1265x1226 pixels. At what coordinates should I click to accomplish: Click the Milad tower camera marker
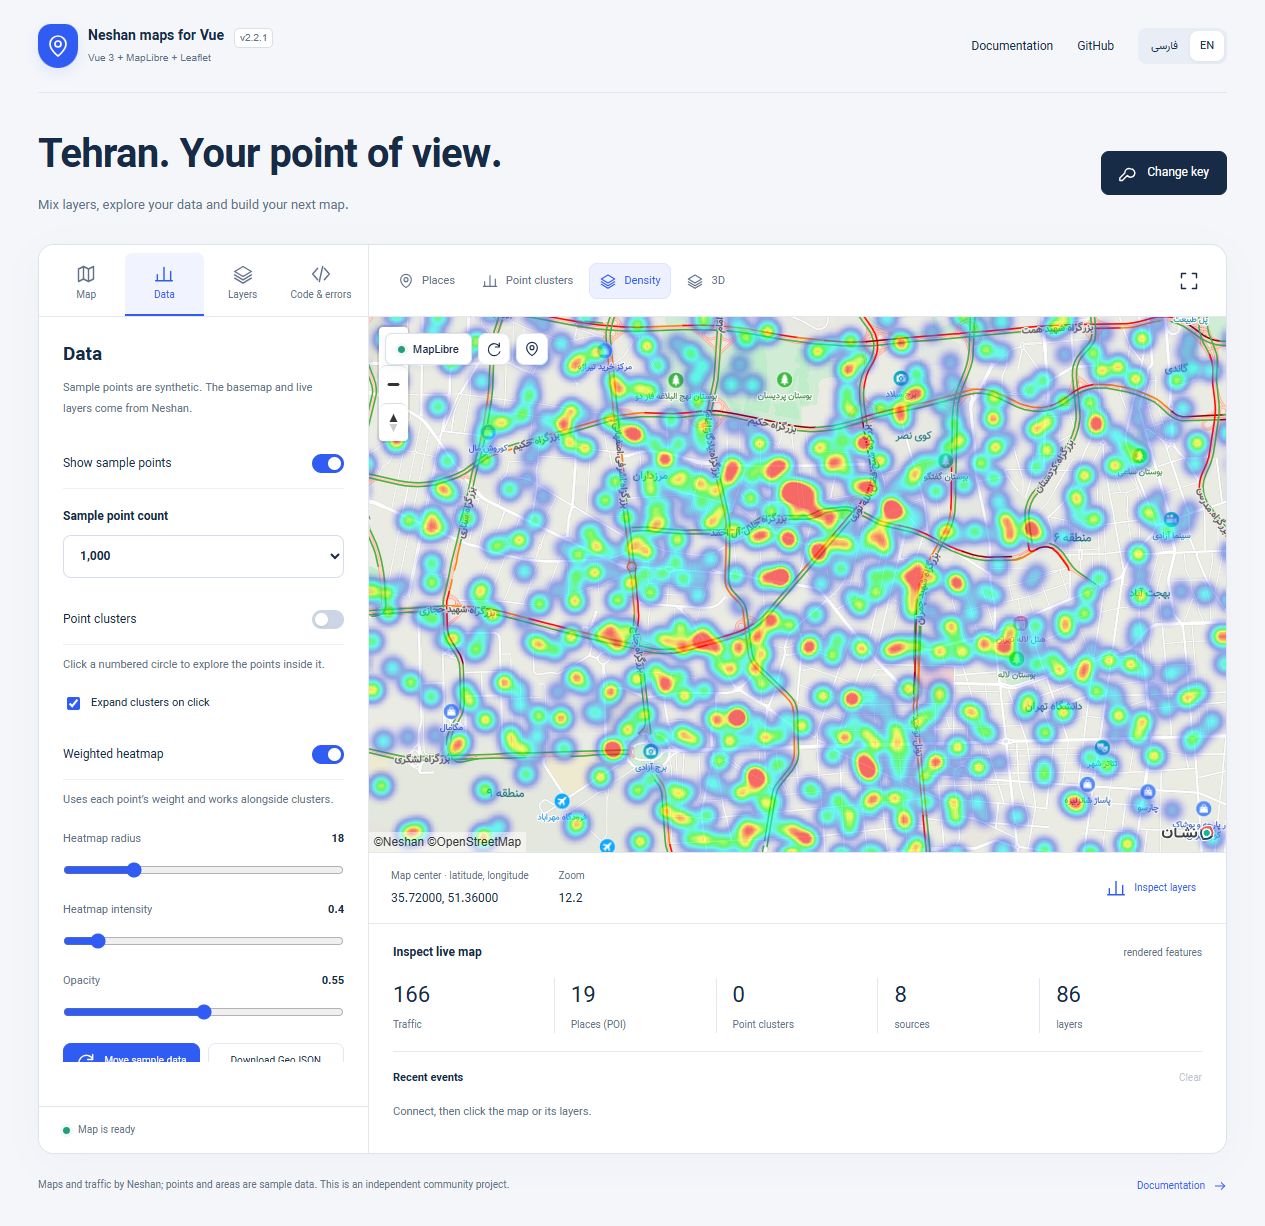point(901,378)
